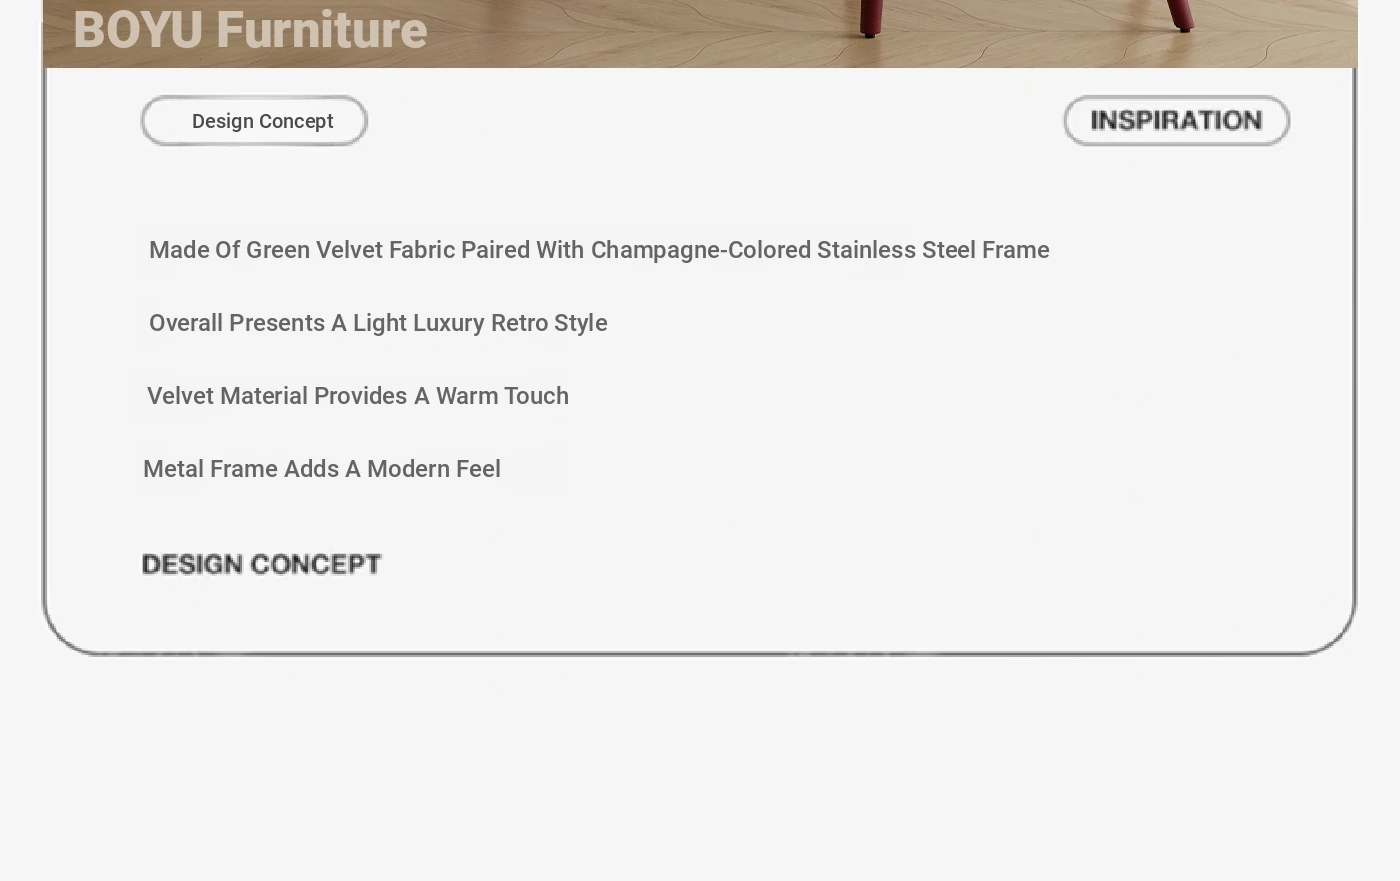Click the Furniture word in the banner title
1400x881 pixels.
(x=322, y=30)
